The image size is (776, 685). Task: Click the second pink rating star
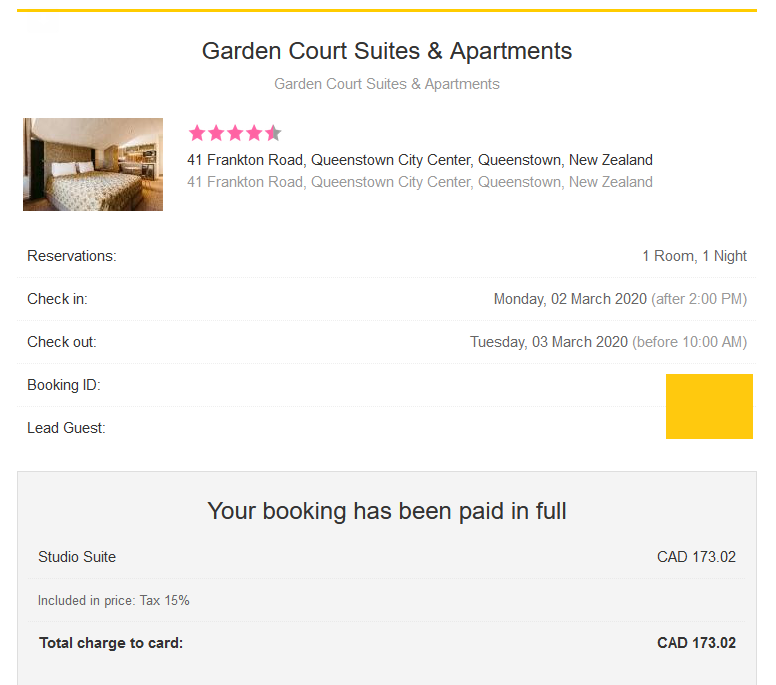pos(216,133)
